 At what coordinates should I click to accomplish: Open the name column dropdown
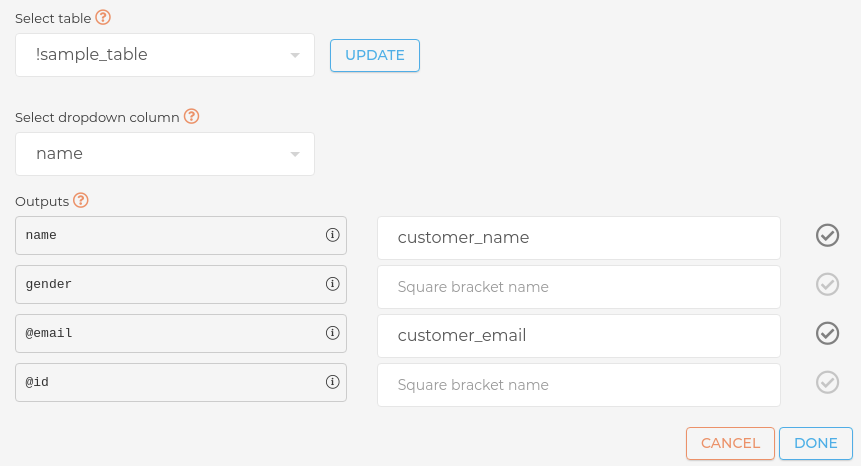[x=165, y=154]
